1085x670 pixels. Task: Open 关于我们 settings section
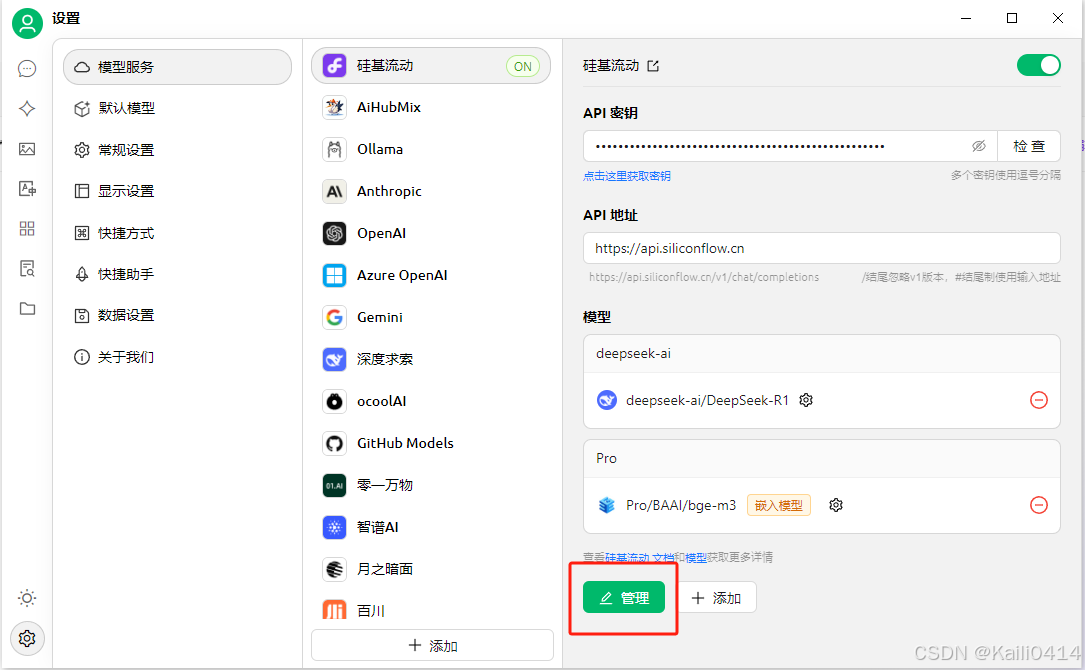click(x=178, y=357)
